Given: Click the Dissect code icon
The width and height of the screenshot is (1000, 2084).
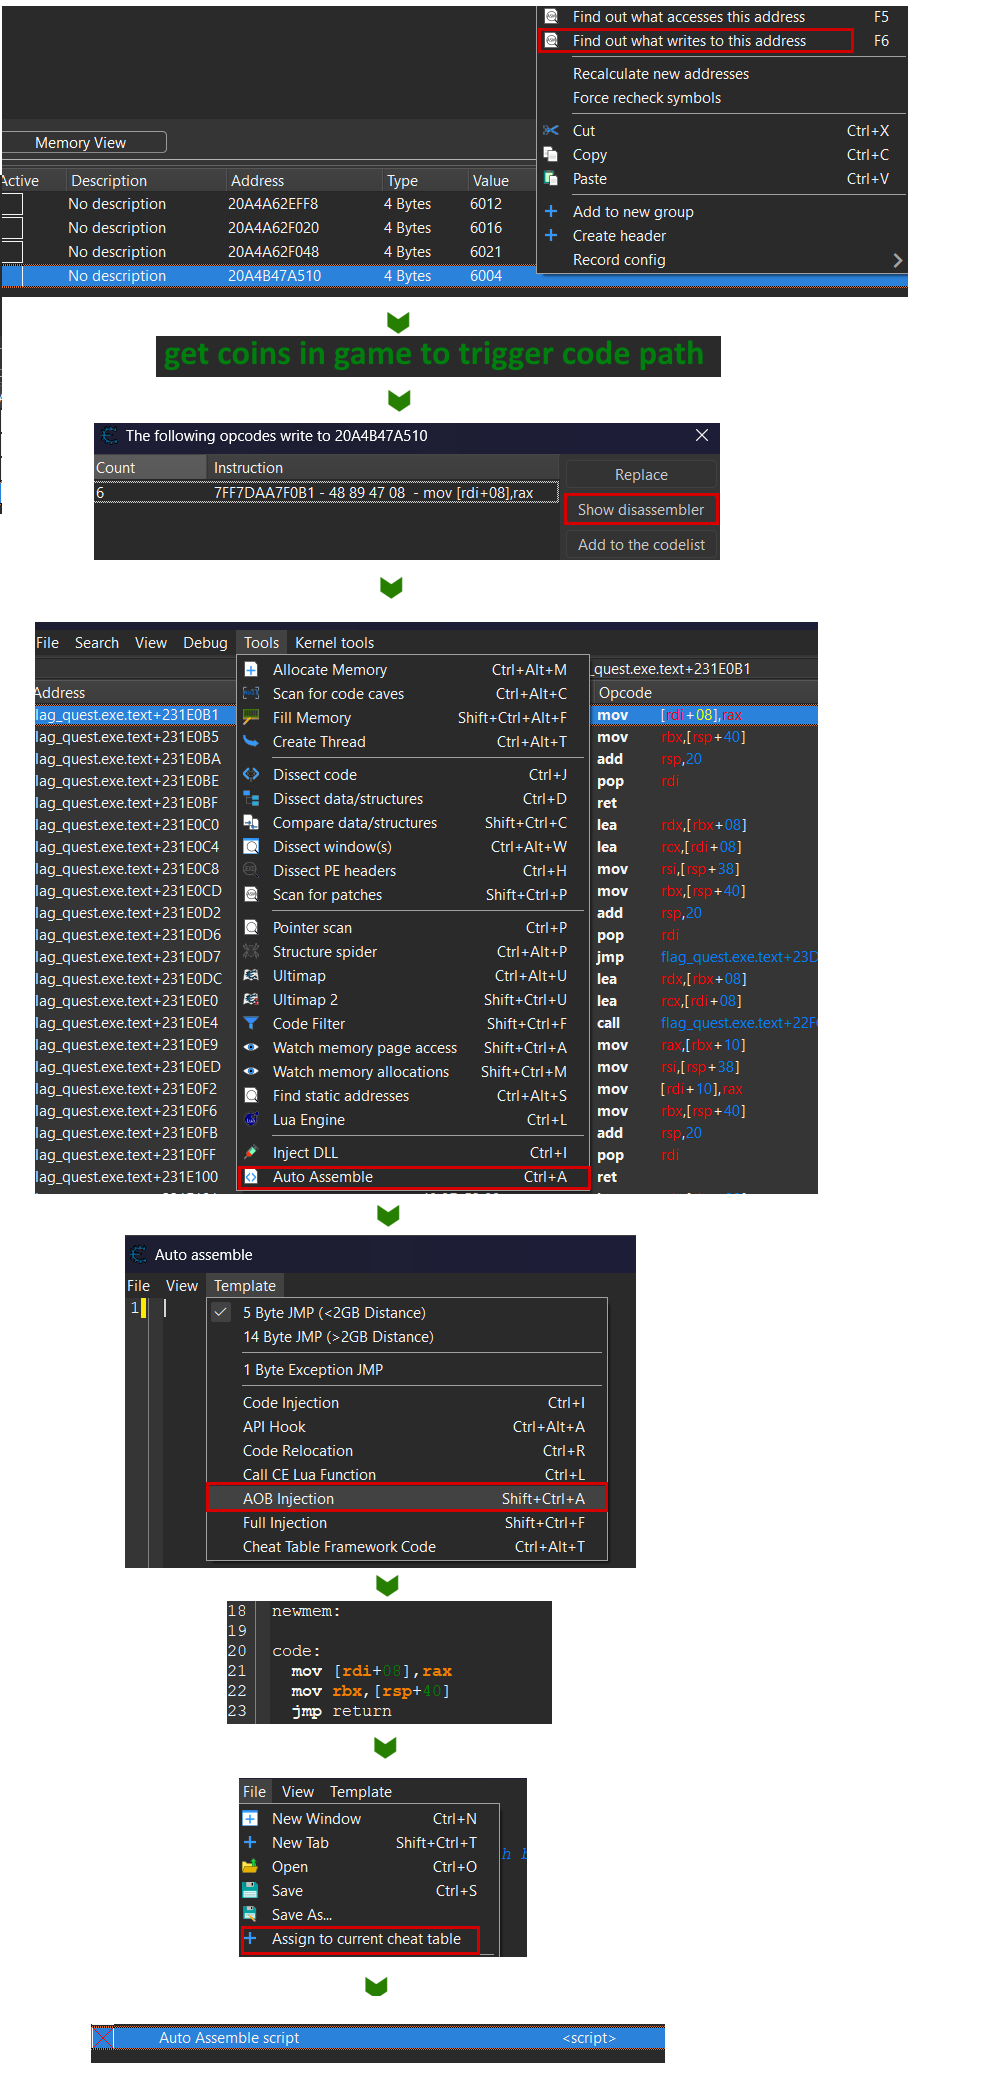Looking at the screenshot, I should [x=252, y=775].
